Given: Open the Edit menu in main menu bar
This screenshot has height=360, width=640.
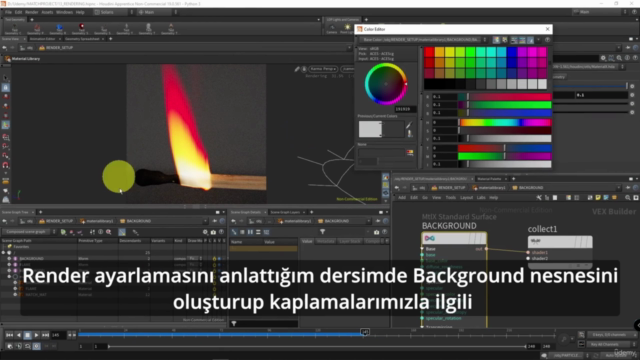Looking at the screenshot, I should [x=18, y=12].
